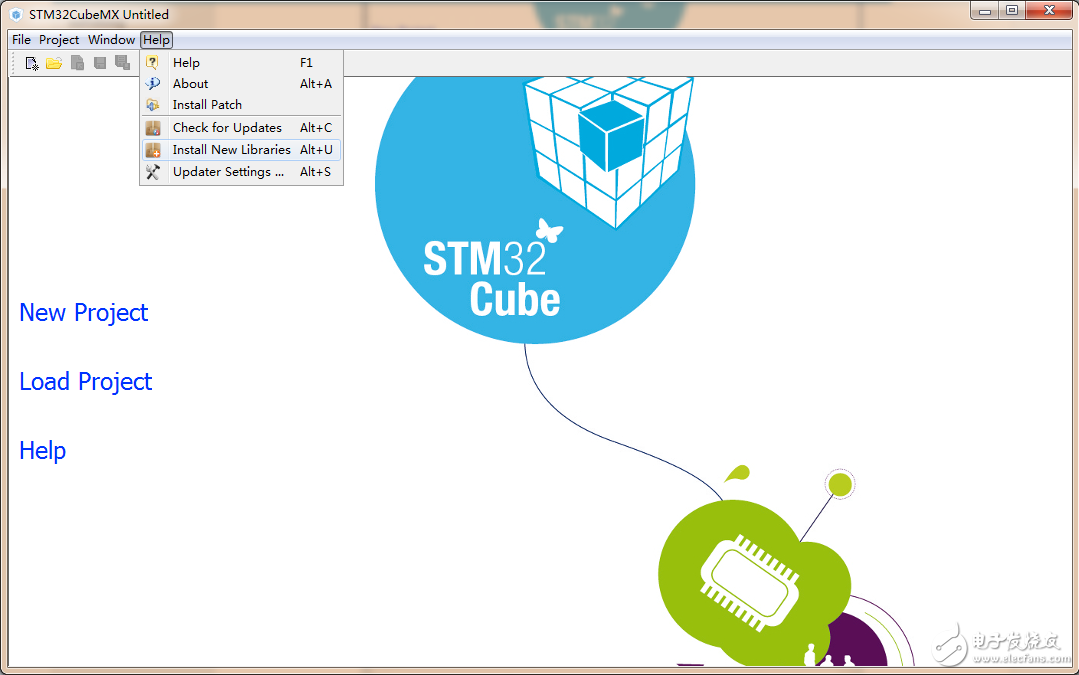Click the About info icon in menu
Viewport: 1079px width, 675px height.
[153, 84]
